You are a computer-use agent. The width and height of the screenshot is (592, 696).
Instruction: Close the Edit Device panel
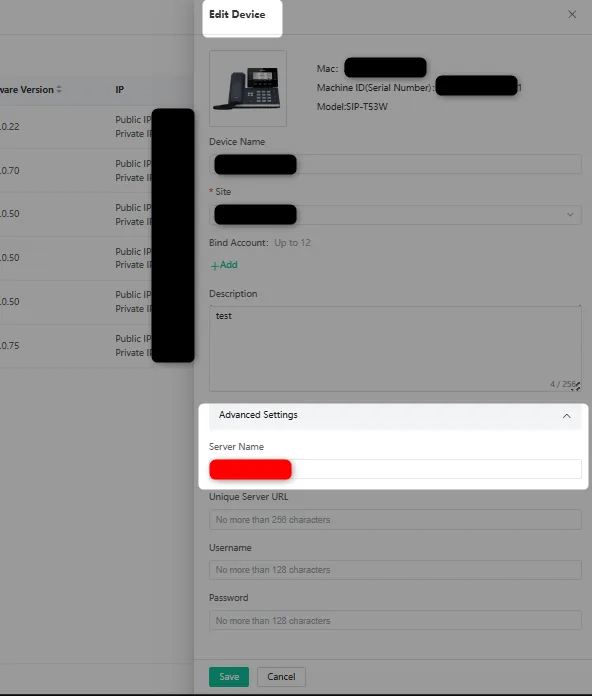click(572, 15)
